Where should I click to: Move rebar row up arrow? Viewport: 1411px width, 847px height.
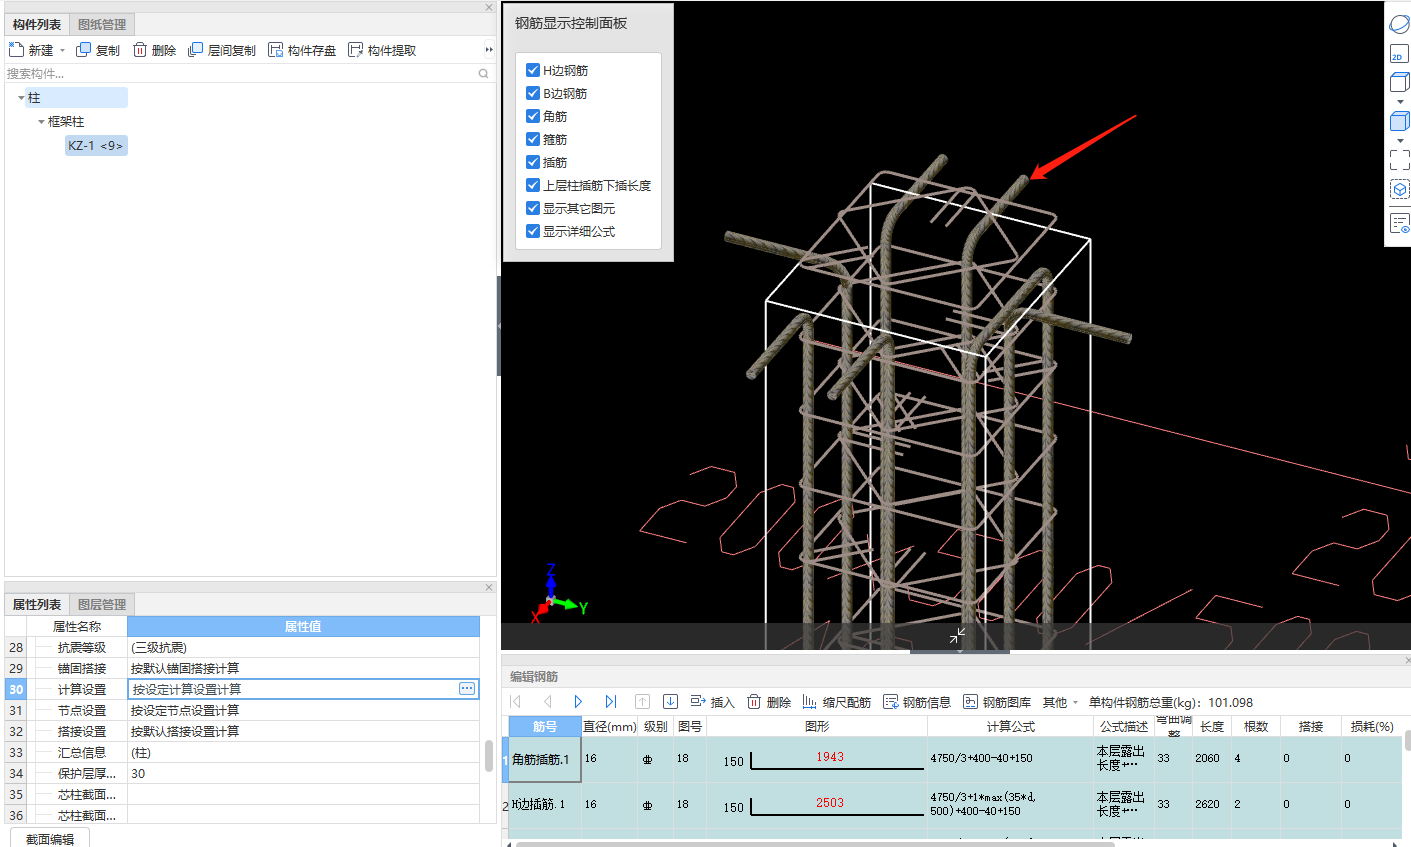[x=643, y=702]
